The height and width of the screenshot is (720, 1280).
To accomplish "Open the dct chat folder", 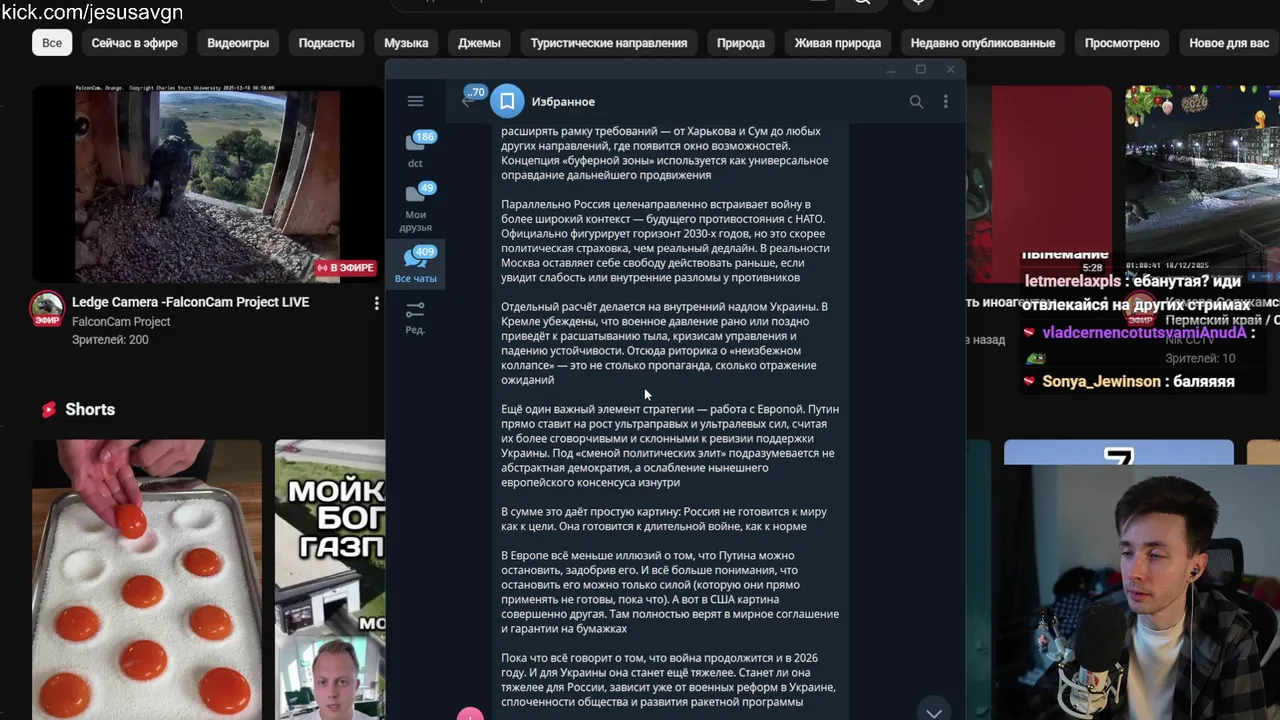I will (415, 150).
